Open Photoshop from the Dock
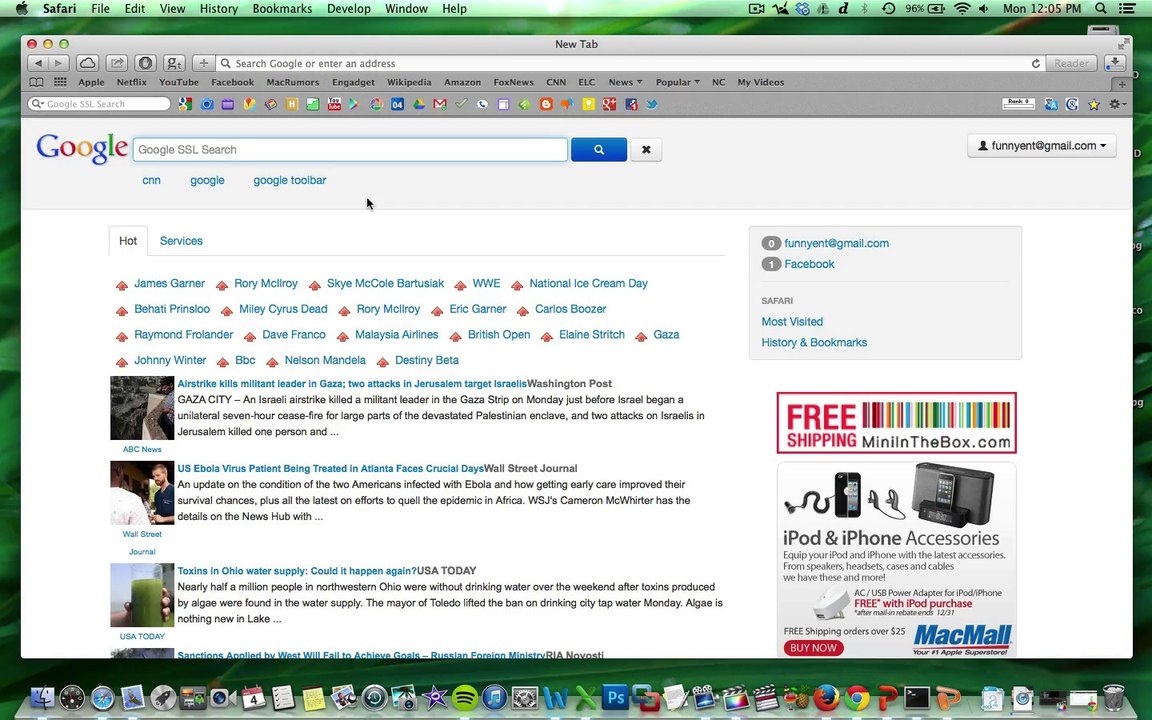Image resolution: width=1152 pixels, height=720 pixels. pyautogui.click(x=615, y=696)
